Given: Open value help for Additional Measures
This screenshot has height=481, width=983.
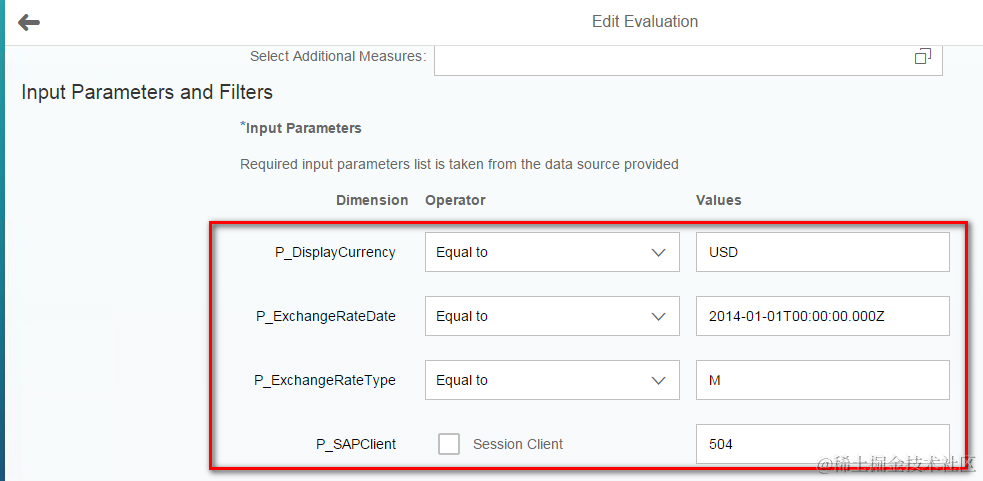Looking at the screenshot, I should pos(922,57).
